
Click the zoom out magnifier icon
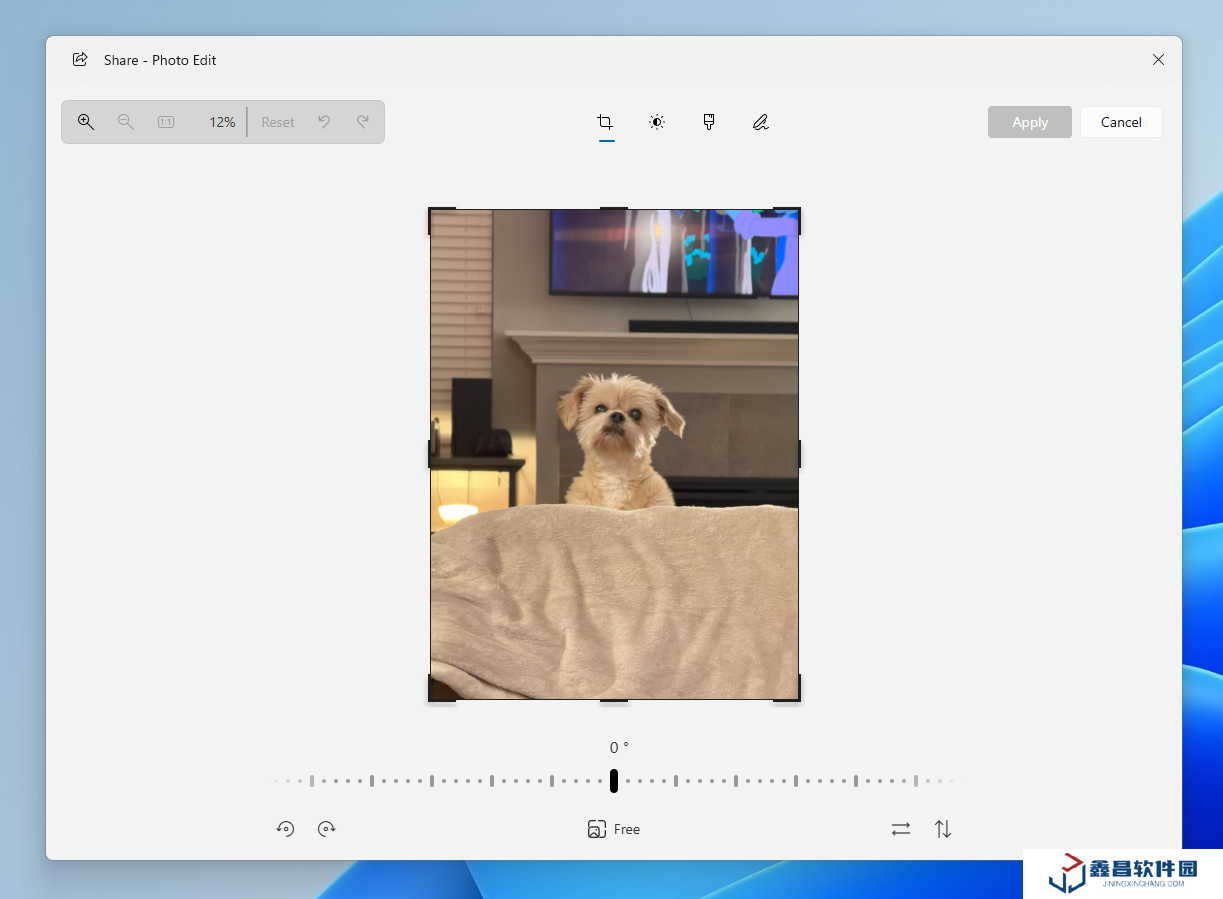tap(126, 122)
